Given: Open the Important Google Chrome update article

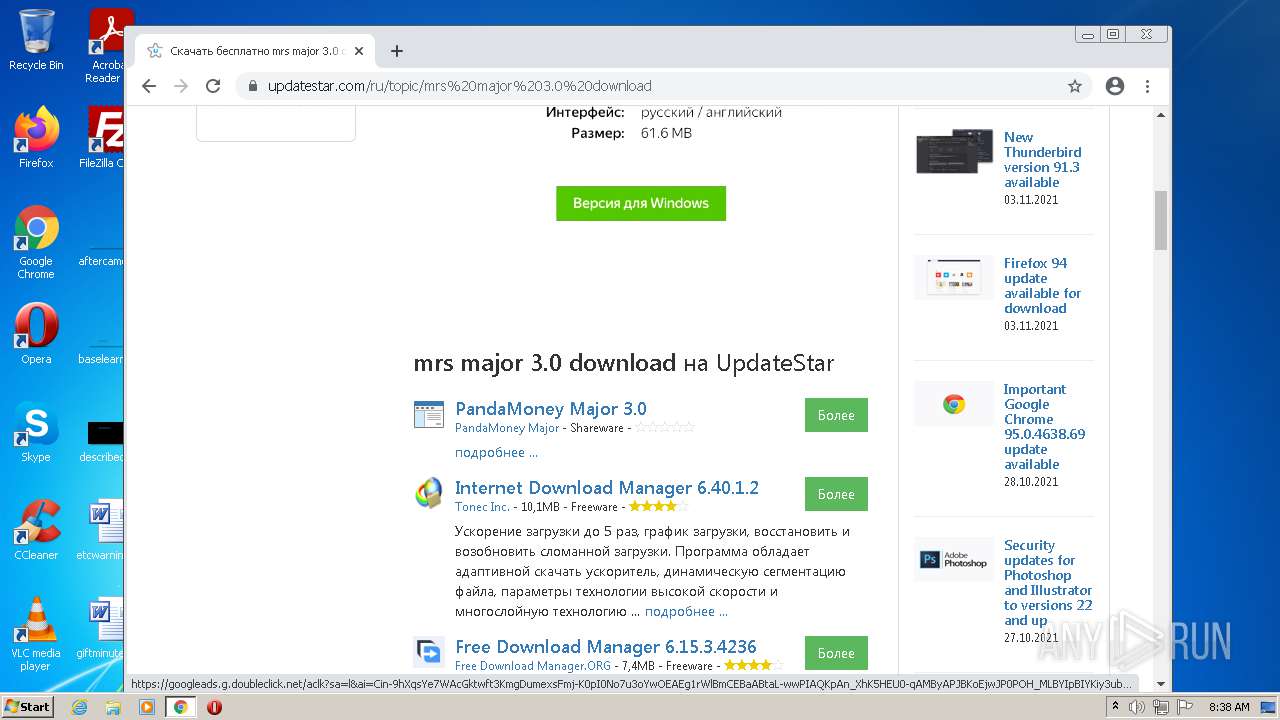Looking at the screenshot, I should click(1044, 427).
